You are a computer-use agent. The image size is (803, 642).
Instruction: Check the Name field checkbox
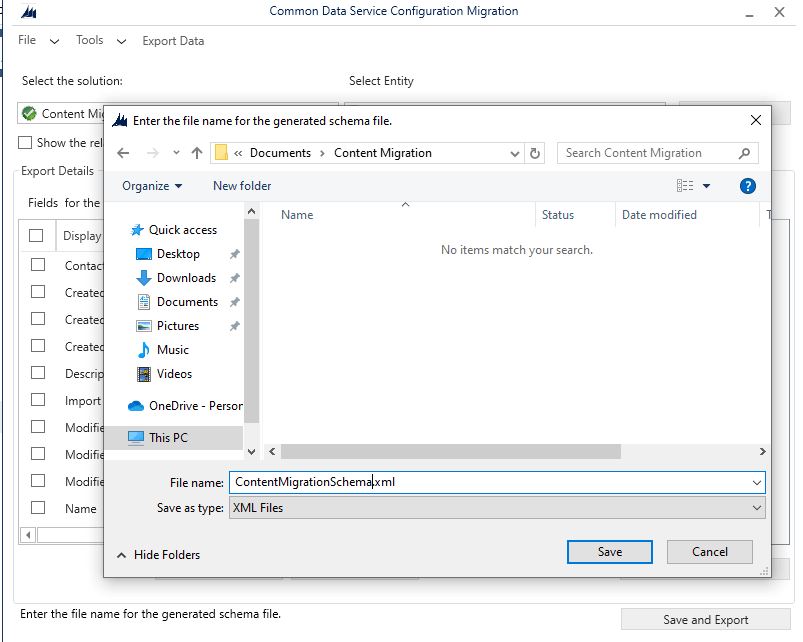[38, 508]
